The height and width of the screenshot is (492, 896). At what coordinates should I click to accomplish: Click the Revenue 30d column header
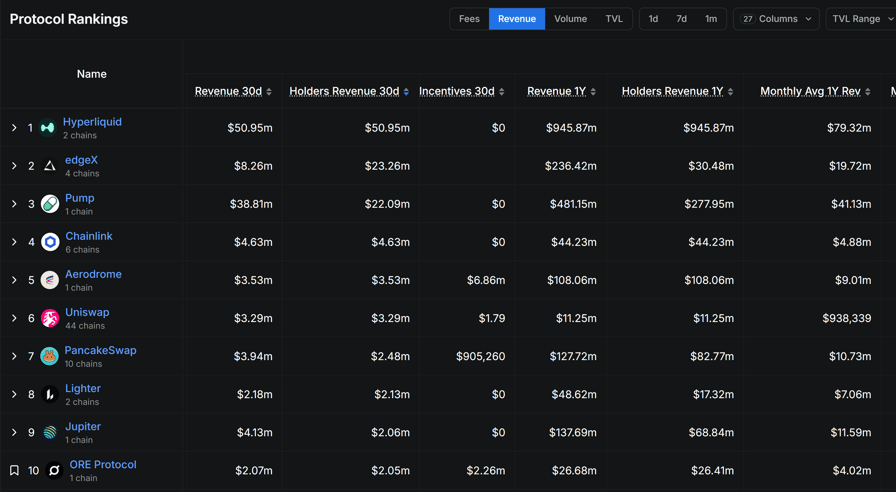(228, 91)
